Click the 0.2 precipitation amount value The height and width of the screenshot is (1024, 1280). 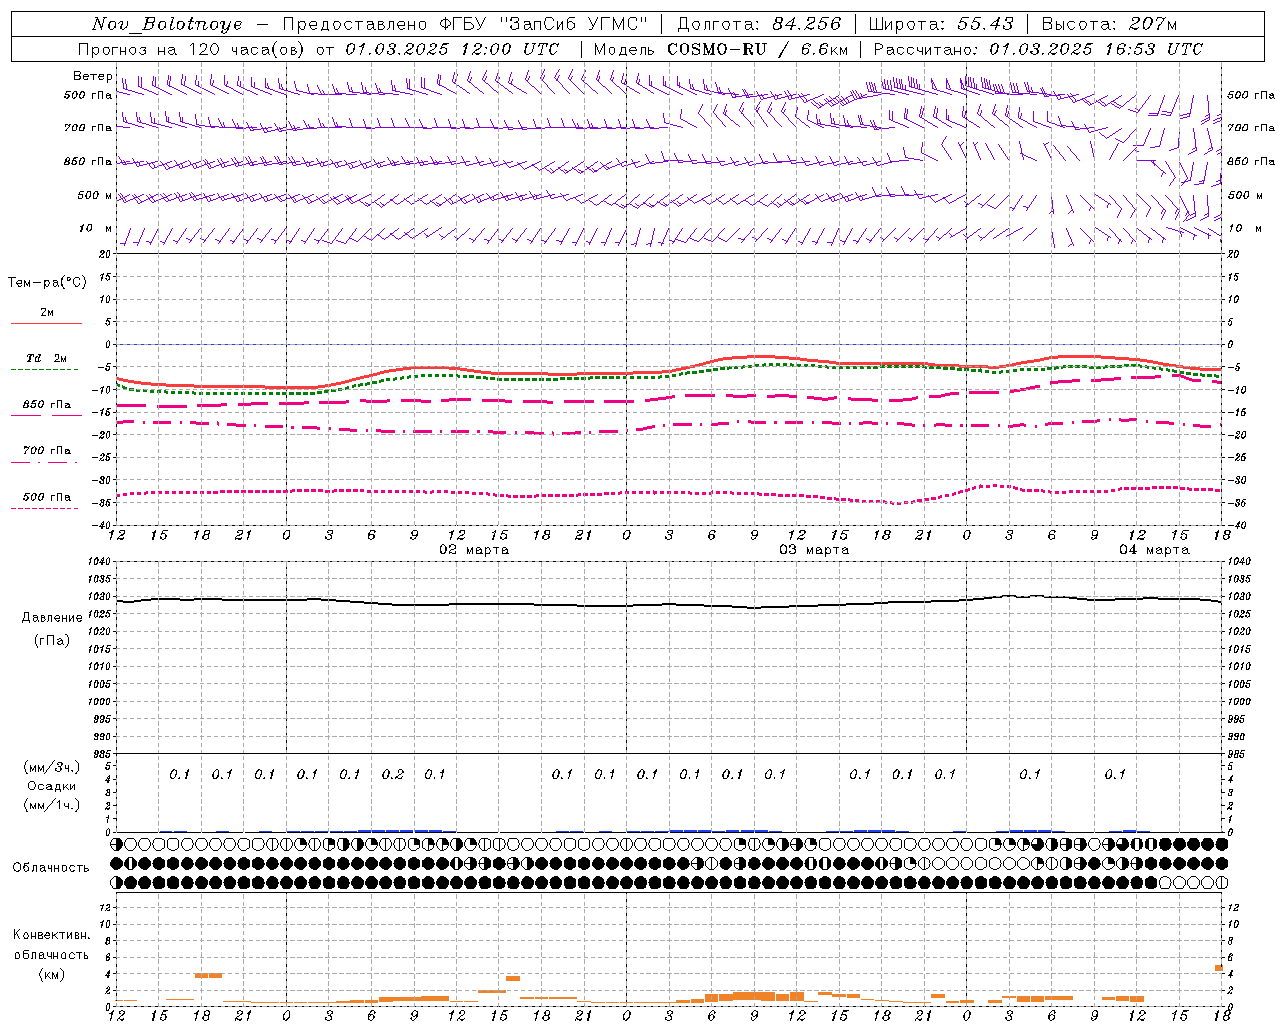pos(393,774)
